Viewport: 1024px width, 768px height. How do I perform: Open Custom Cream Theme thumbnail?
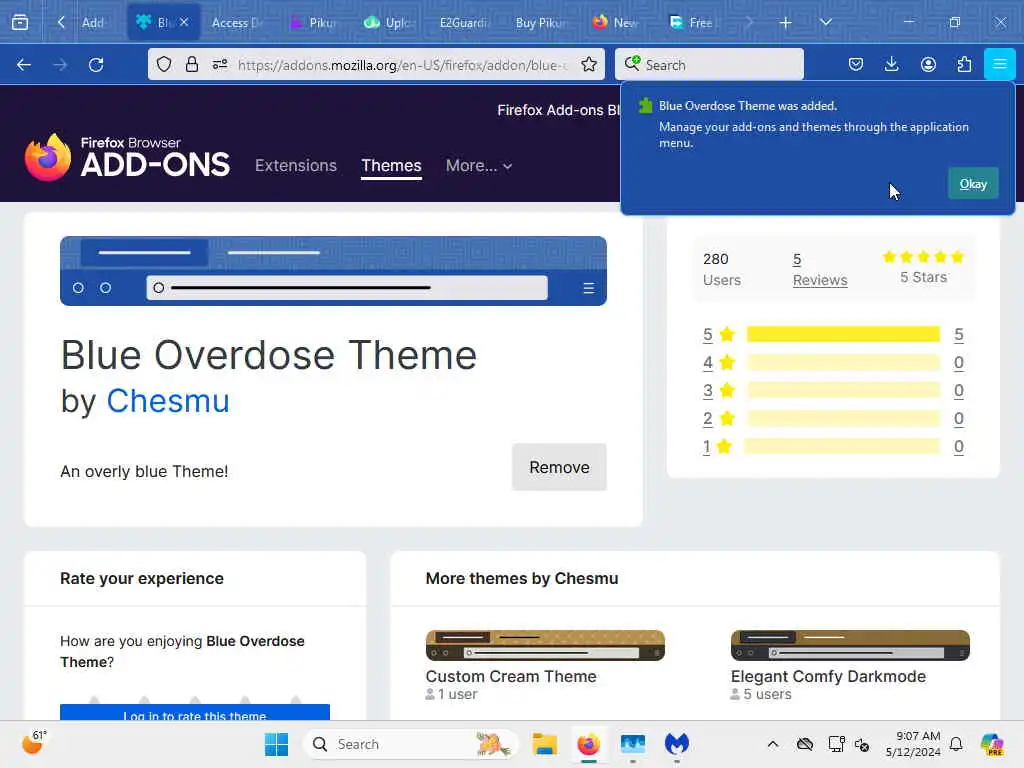point(545,645)
